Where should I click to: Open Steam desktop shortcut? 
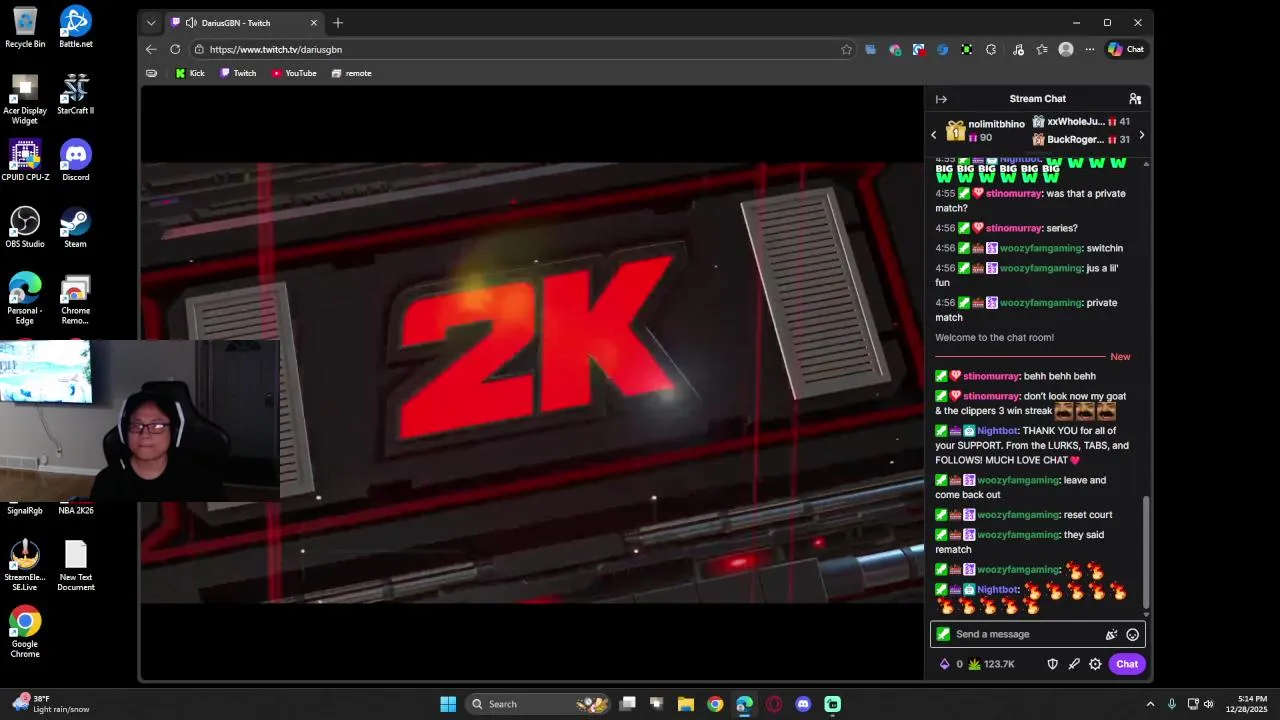(76, 227)
